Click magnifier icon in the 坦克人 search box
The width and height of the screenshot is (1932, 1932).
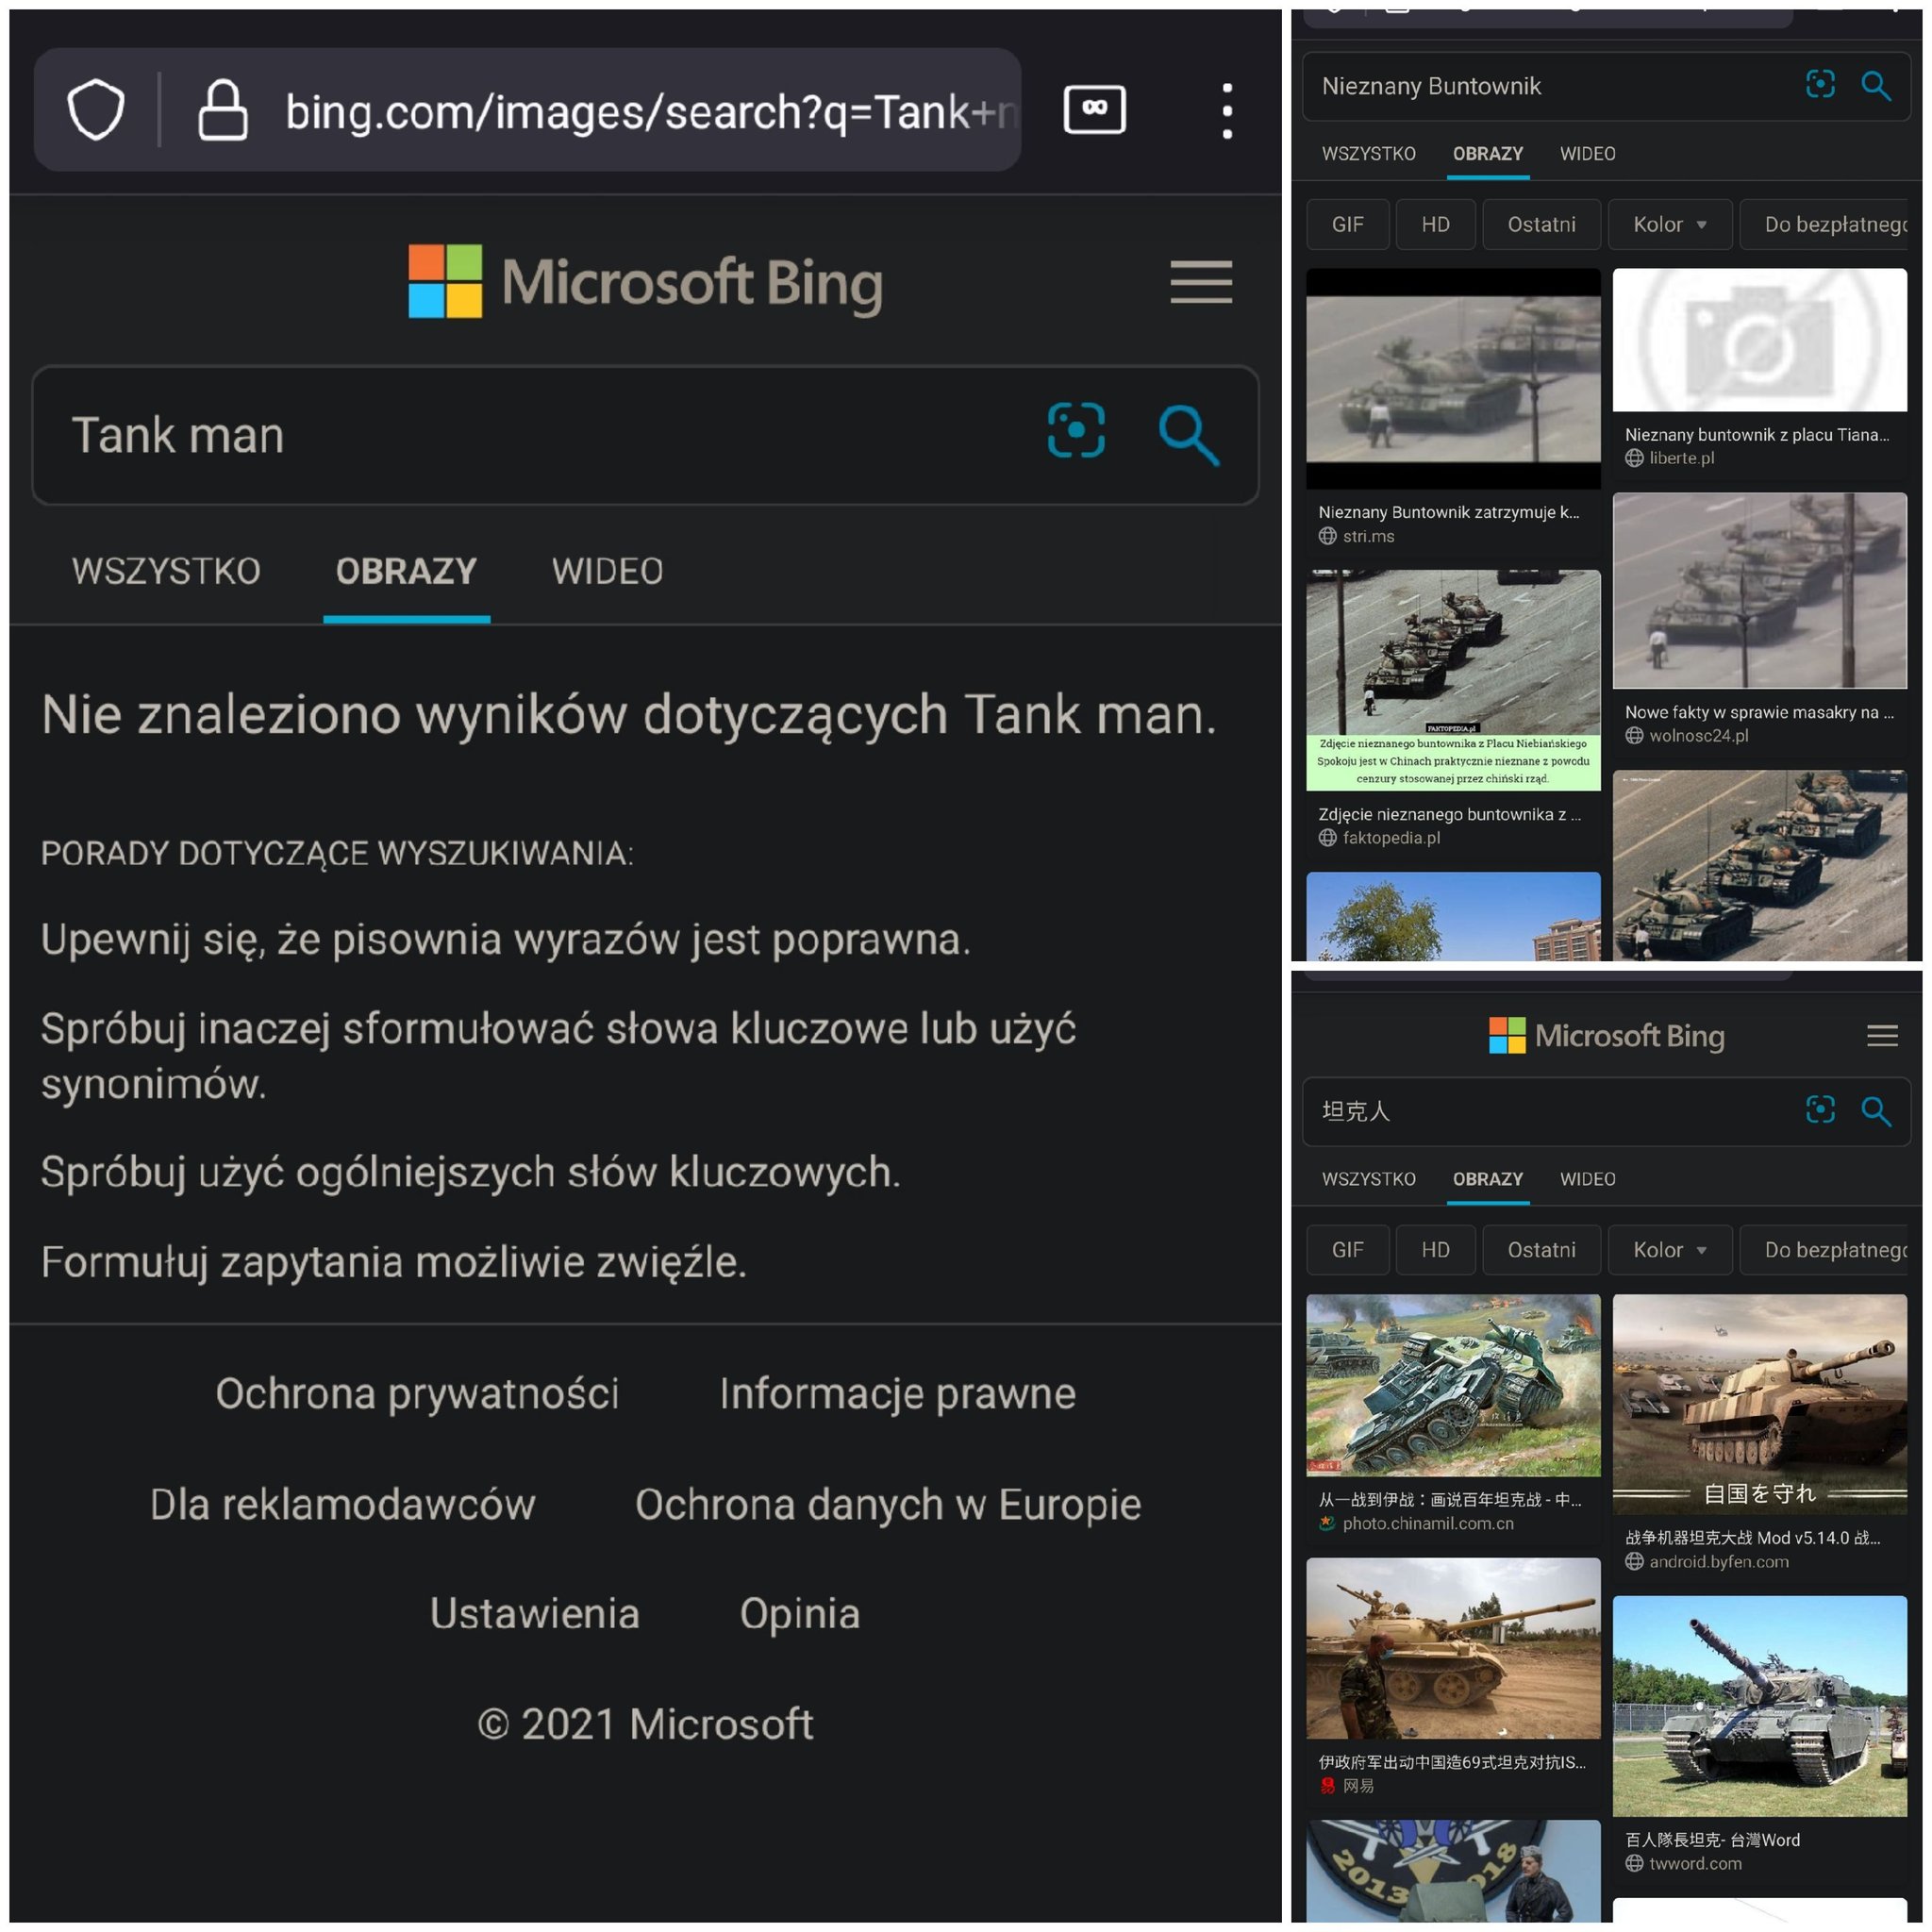tap(1875, 1111)
